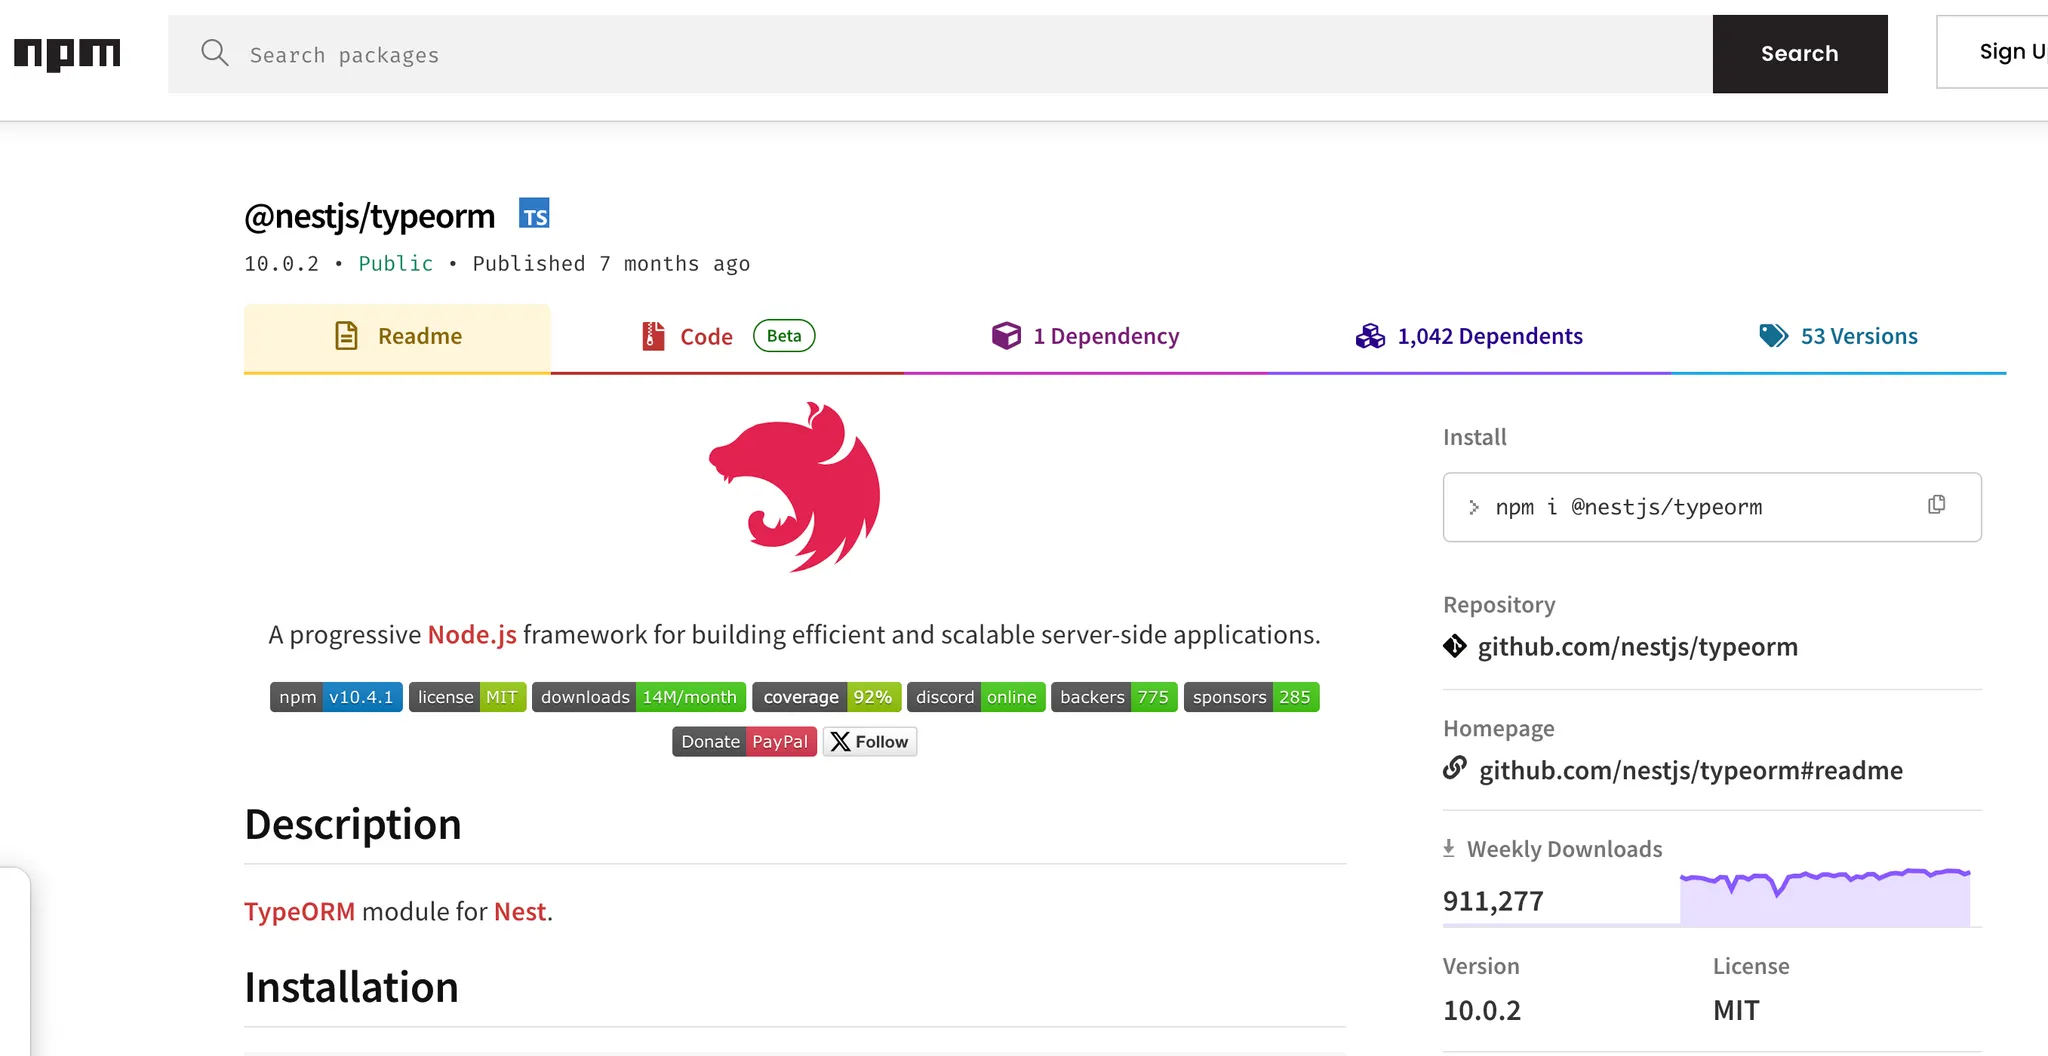The width and height of the screenshot is (2048, 1056).
Task: Open the 53 Versions tab
Action: click(1838, 337)
